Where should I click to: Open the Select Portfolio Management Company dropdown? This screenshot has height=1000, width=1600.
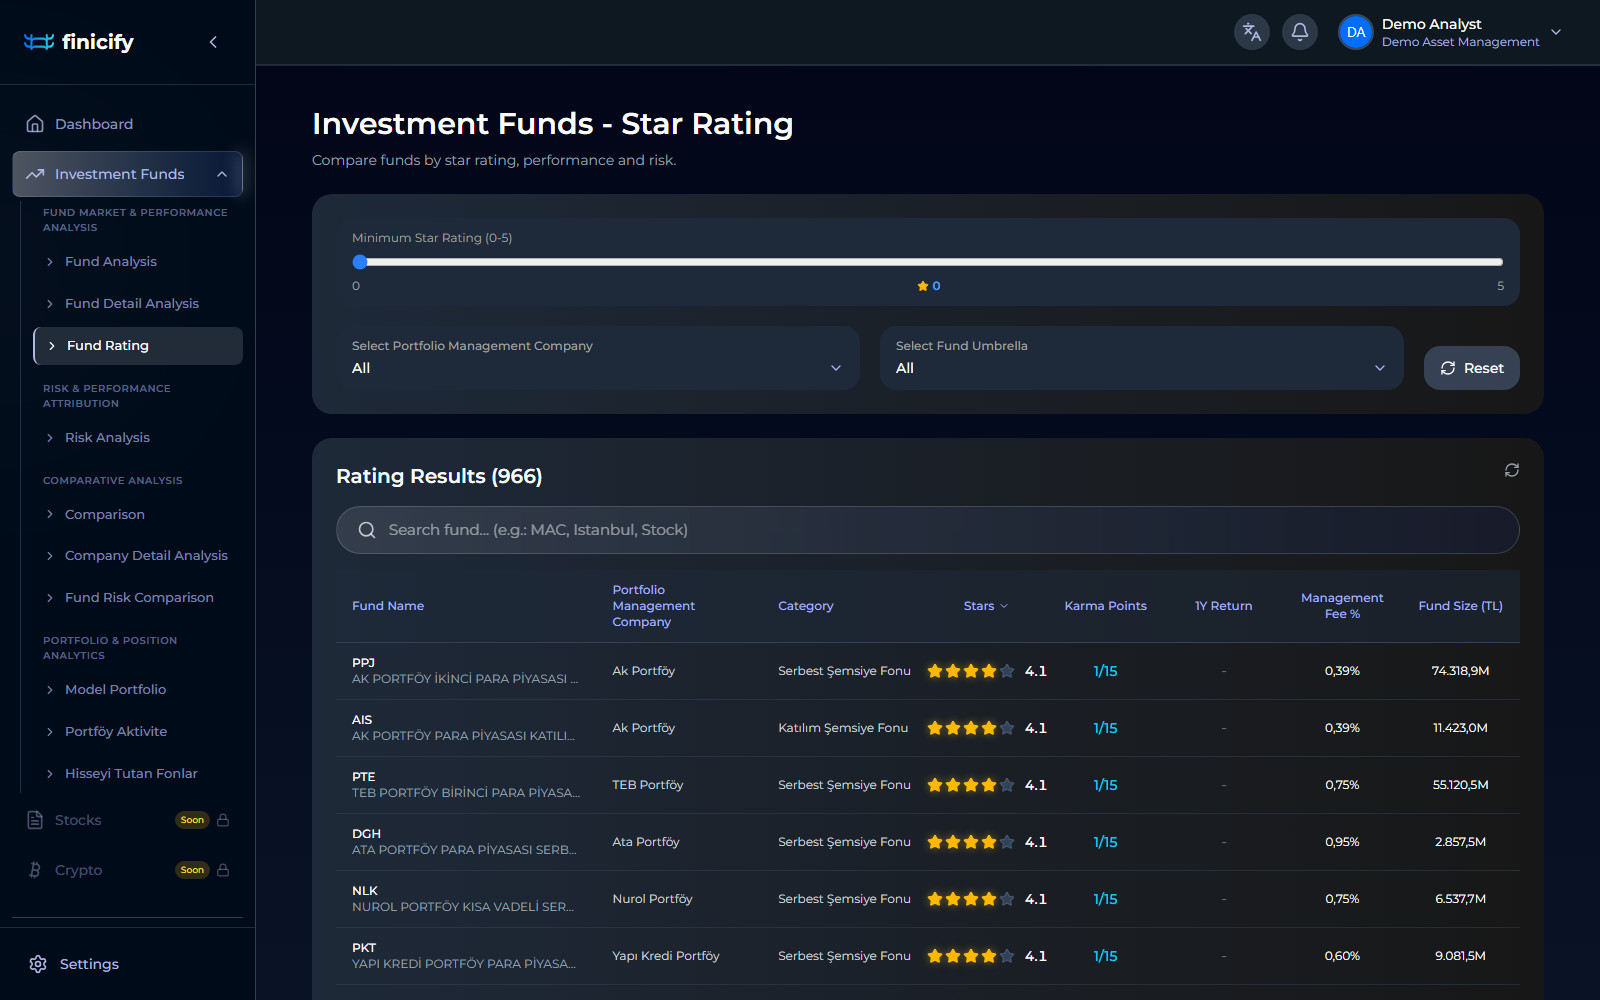[x=597, y=358]
